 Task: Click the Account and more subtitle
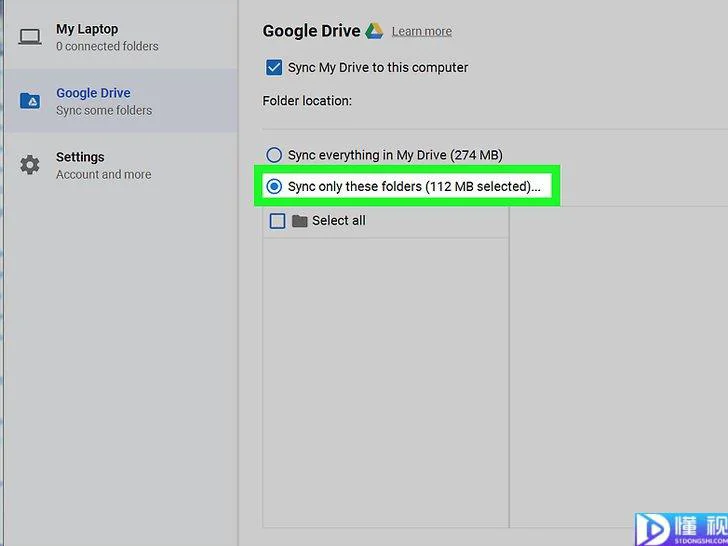point(104,175)
